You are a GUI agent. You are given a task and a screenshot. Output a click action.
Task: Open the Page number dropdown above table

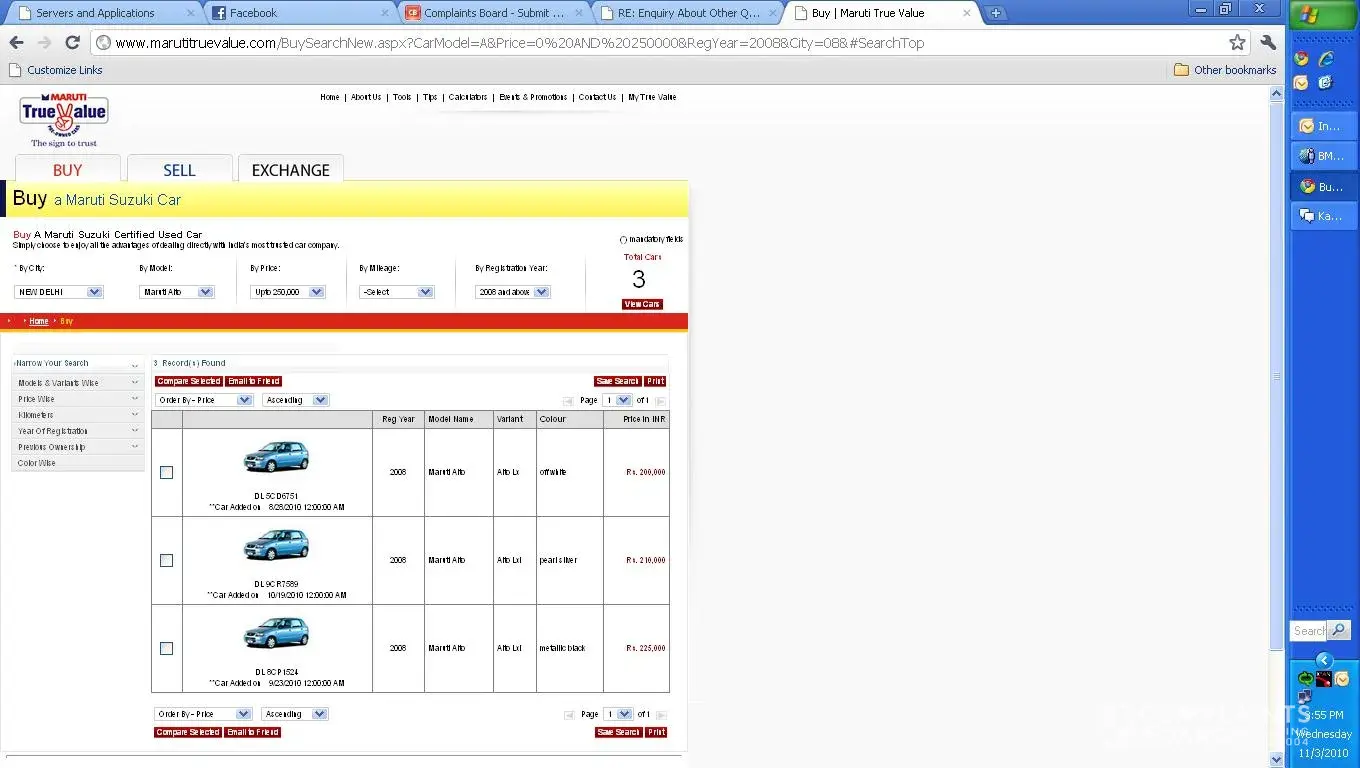[618, 400]
